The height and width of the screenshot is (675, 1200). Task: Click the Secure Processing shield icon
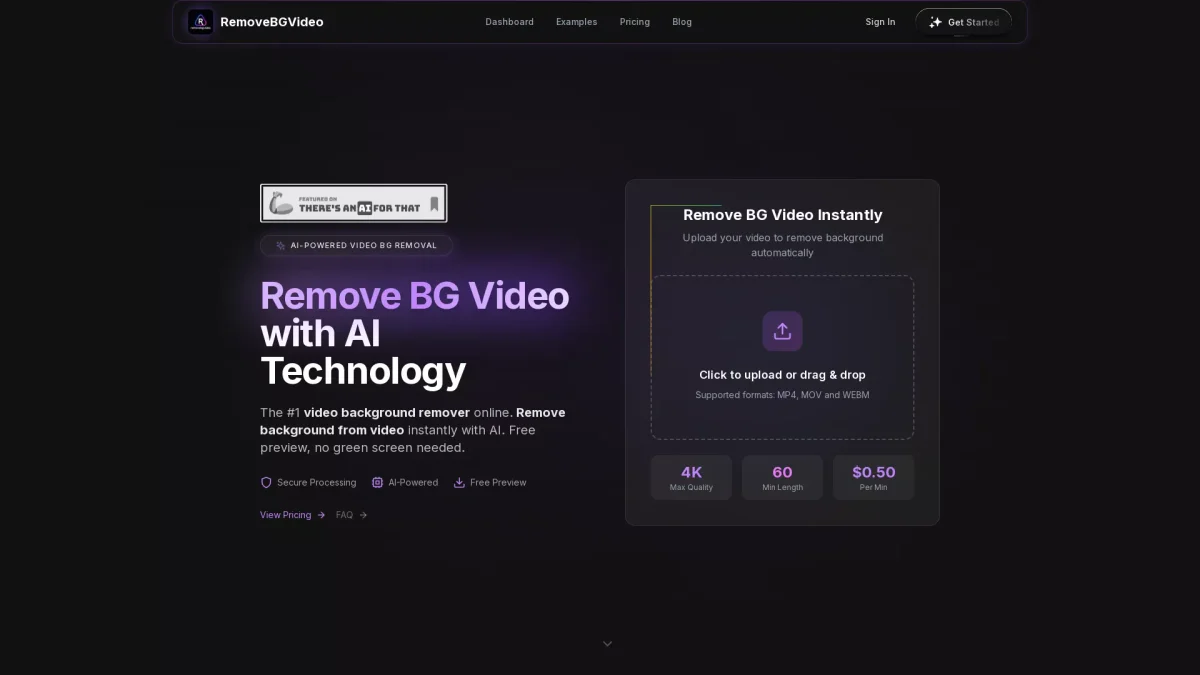click(x=266, y=482)
